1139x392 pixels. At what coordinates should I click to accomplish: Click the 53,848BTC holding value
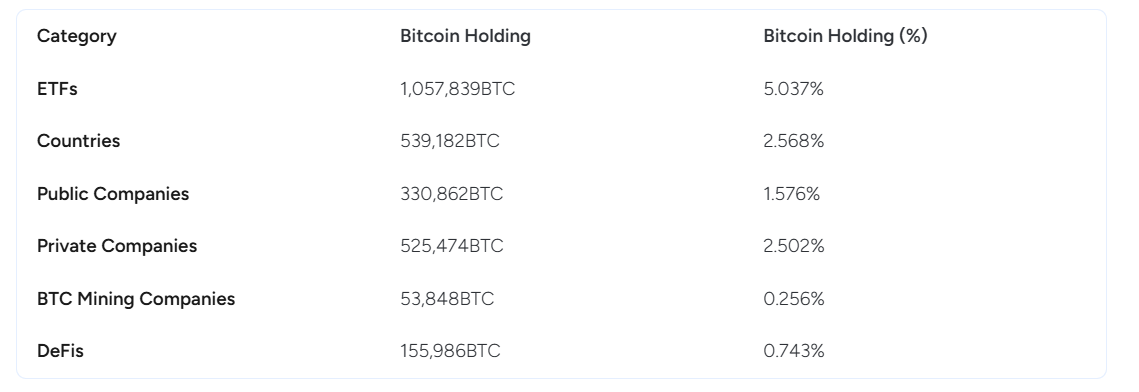click(447, 299)
